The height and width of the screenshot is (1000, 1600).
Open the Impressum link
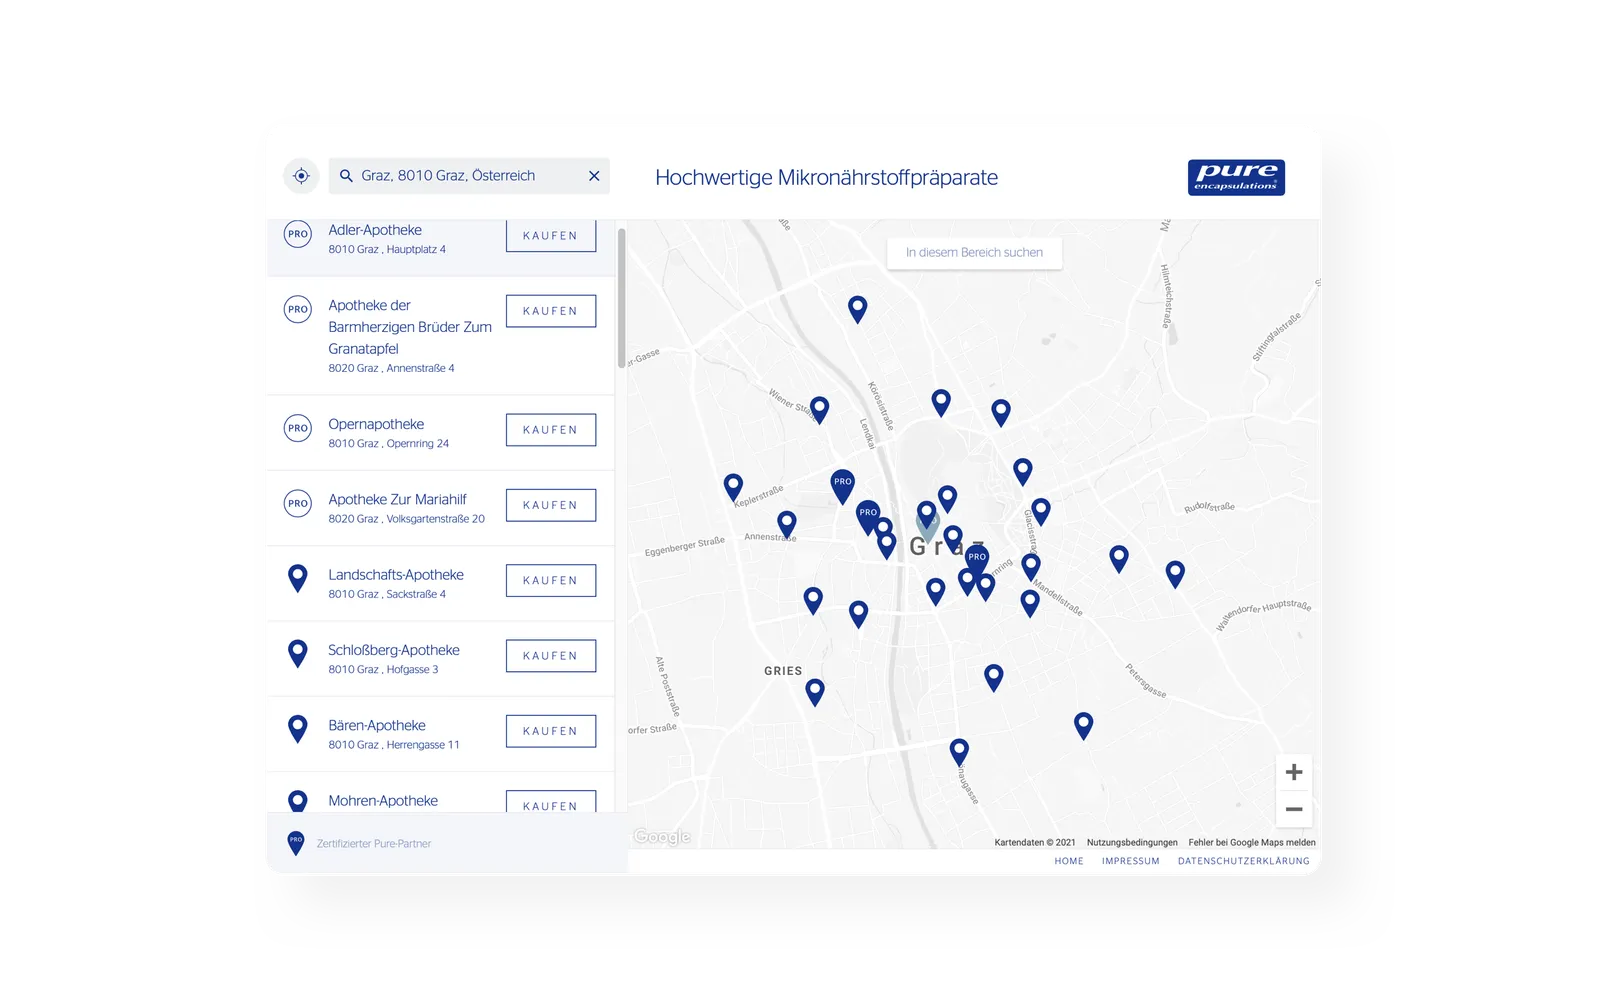point(1130,861)
